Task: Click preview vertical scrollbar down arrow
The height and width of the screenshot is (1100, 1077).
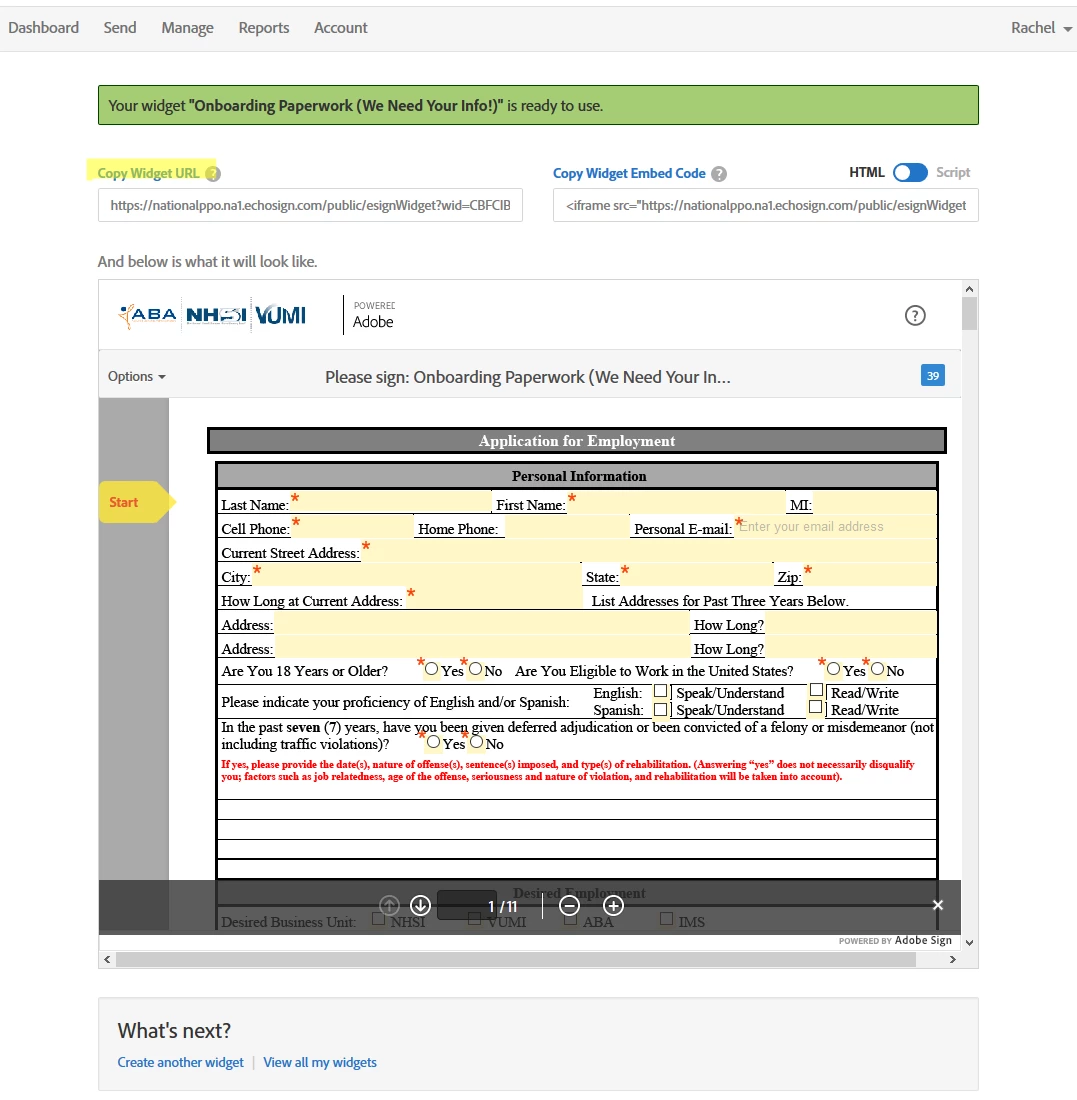Action: [x=969, y=943]
